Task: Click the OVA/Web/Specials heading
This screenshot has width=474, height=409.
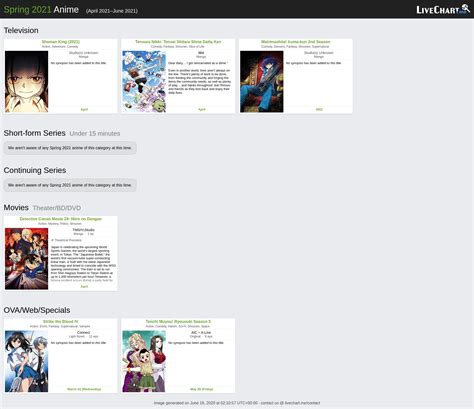Action: [x=37, y=310]
